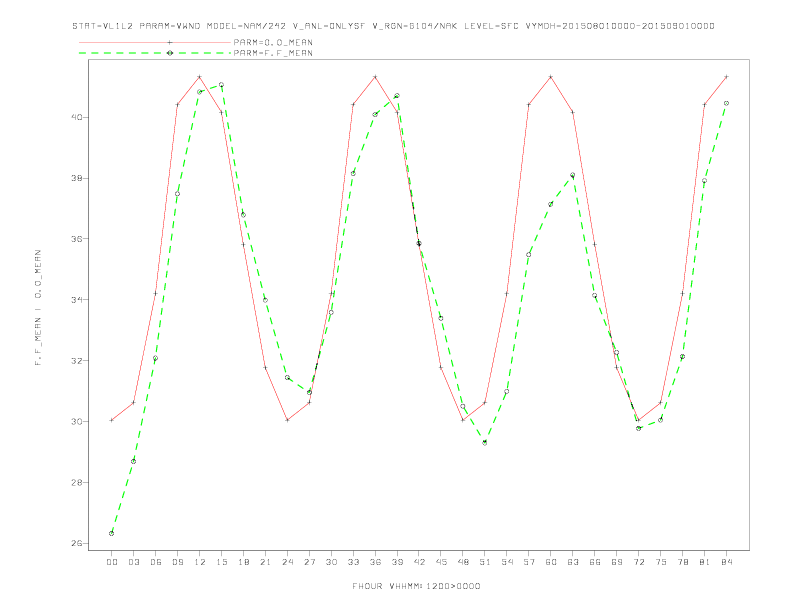
Task: Click the x-axis forecast hour label 63
Action: pyautogui.click(x=573, y=562)
